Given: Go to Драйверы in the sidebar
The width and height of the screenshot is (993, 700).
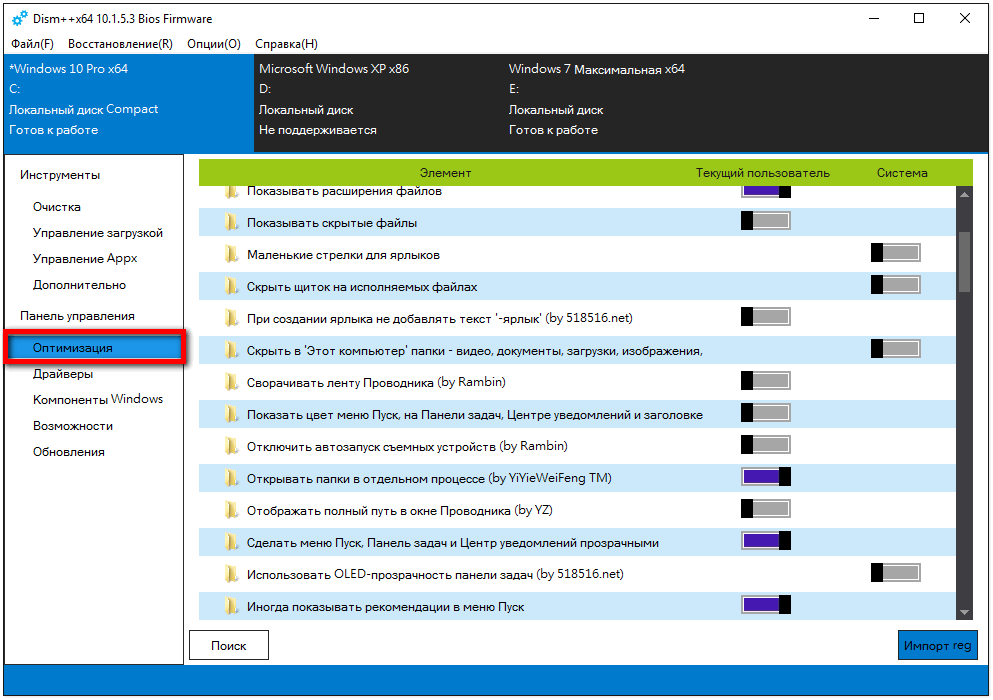Looking at the screenshot, I should (x=63, y=374).
